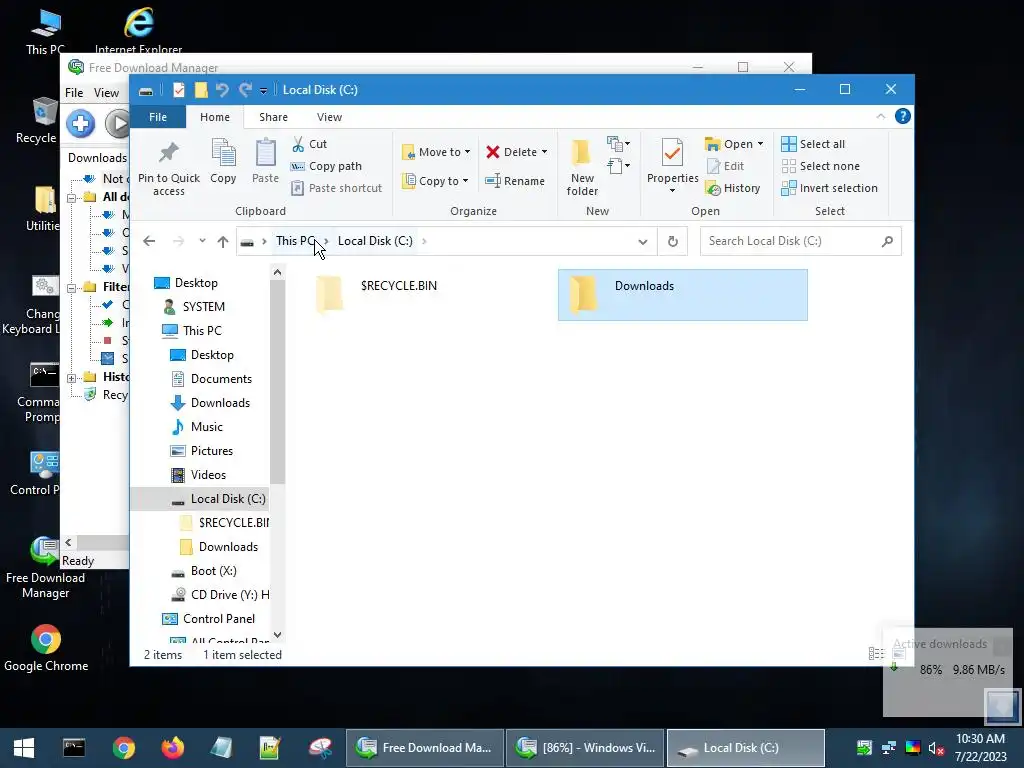Click the Edit ribbon button

(x=725, y=166)
